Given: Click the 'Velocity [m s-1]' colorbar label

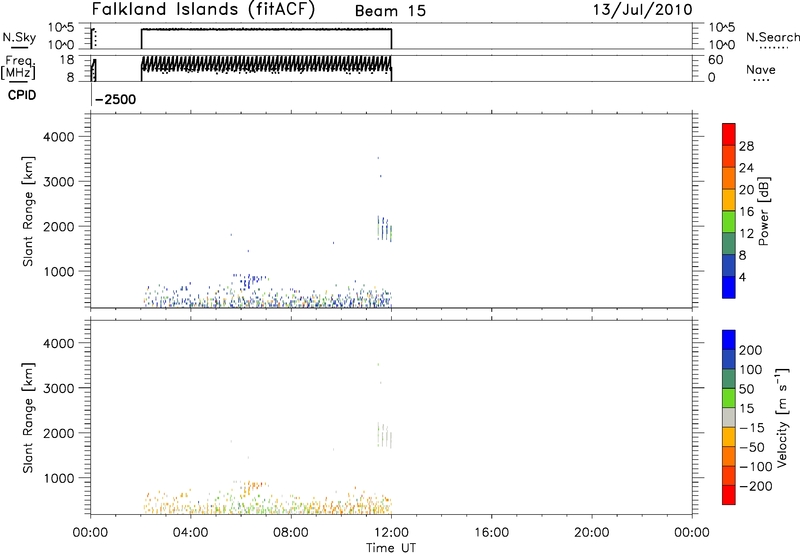Looking at the screenshot, I should click(x=782, y=417).
